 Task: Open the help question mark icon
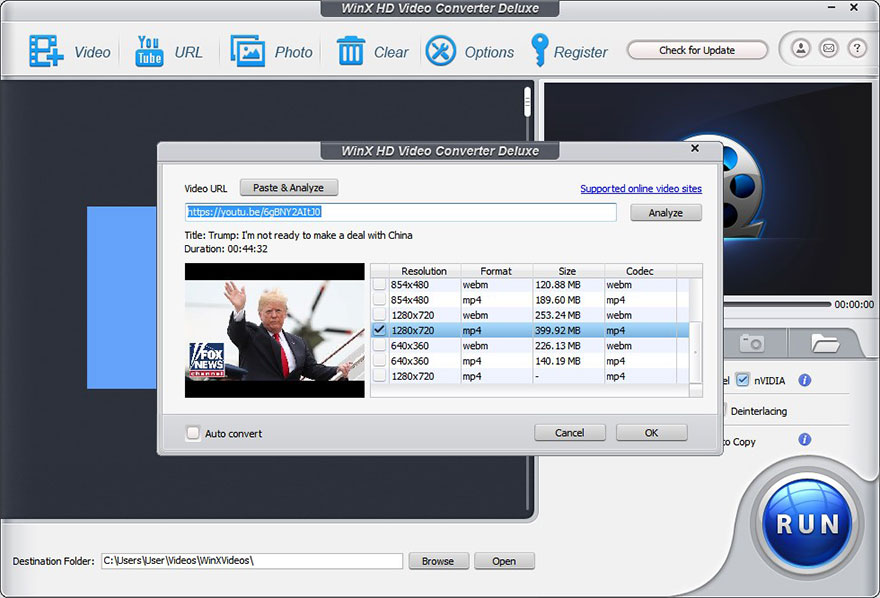coord(856,49)
